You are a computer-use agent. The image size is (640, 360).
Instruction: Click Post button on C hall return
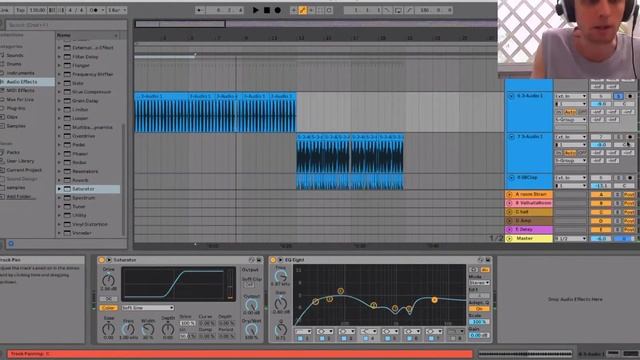(629, 212)
